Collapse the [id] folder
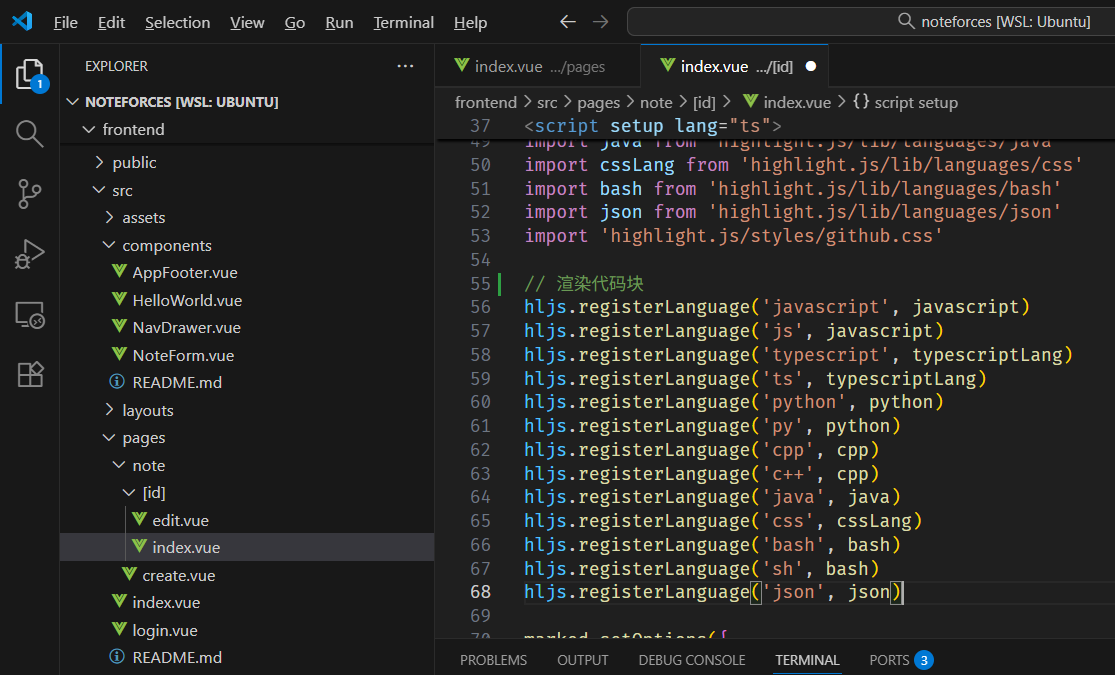1115x675 pixels. click(x=154, y=493)
